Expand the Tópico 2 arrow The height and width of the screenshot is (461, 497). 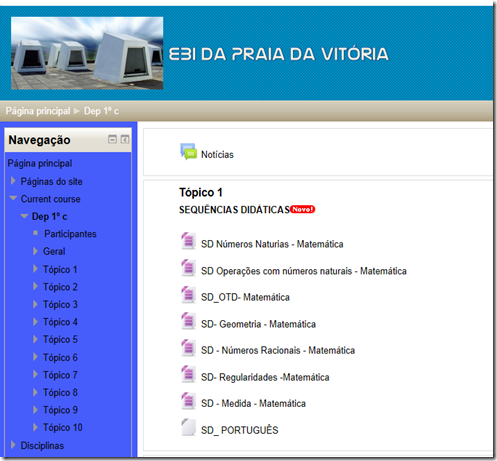coord(35,287)
